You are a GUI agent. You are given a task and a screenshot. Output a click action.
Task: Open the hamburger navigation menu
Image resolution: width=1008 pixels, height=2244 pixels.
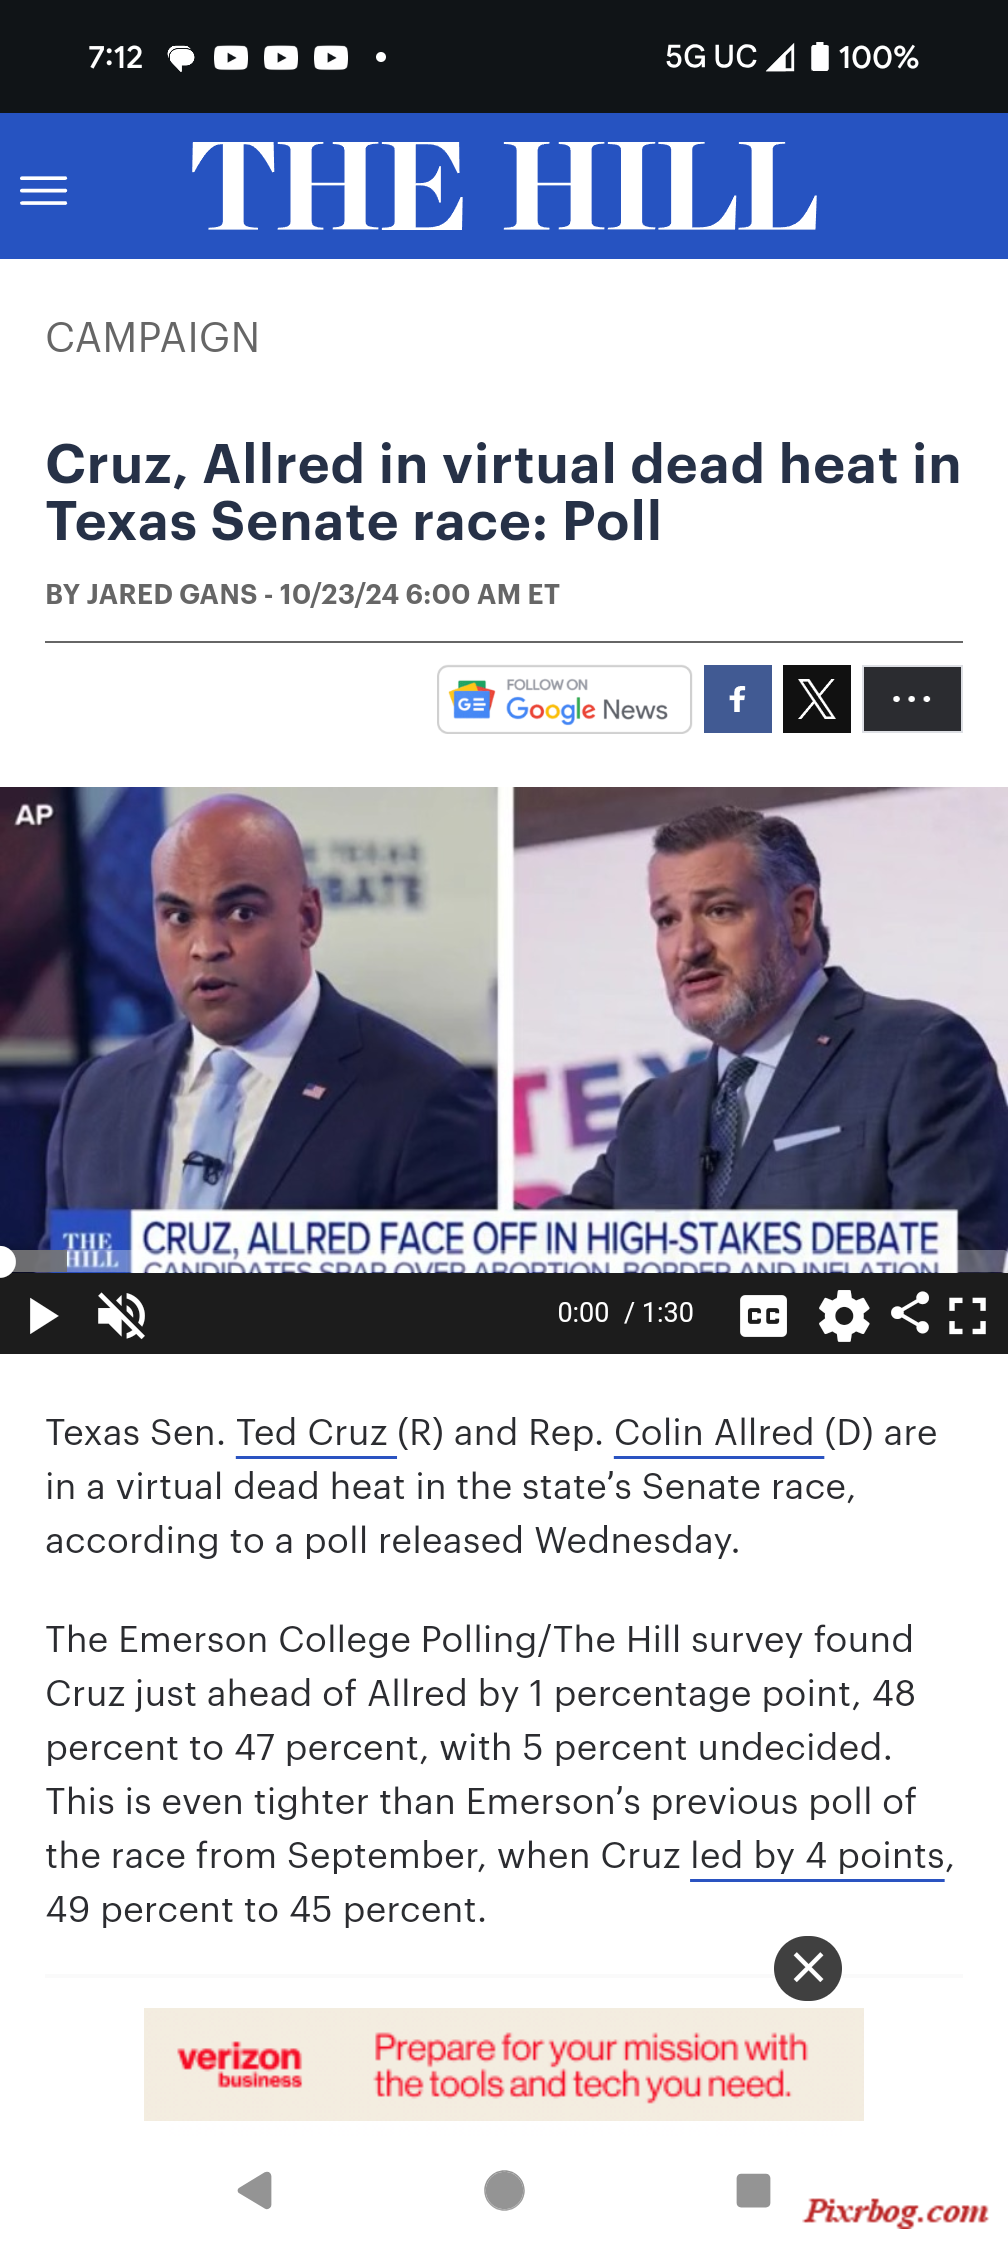(x=44, y=190)
